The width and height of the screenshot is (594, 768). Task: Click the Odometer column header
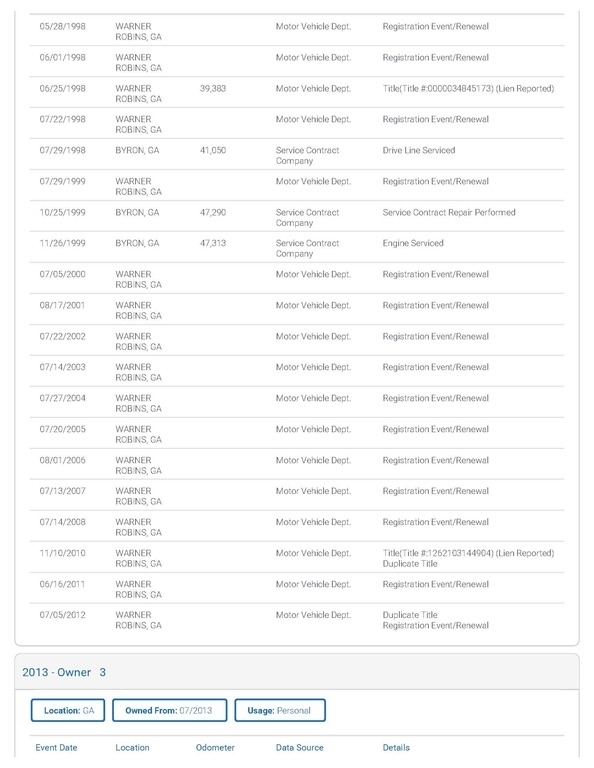click(x=215, y=747)
